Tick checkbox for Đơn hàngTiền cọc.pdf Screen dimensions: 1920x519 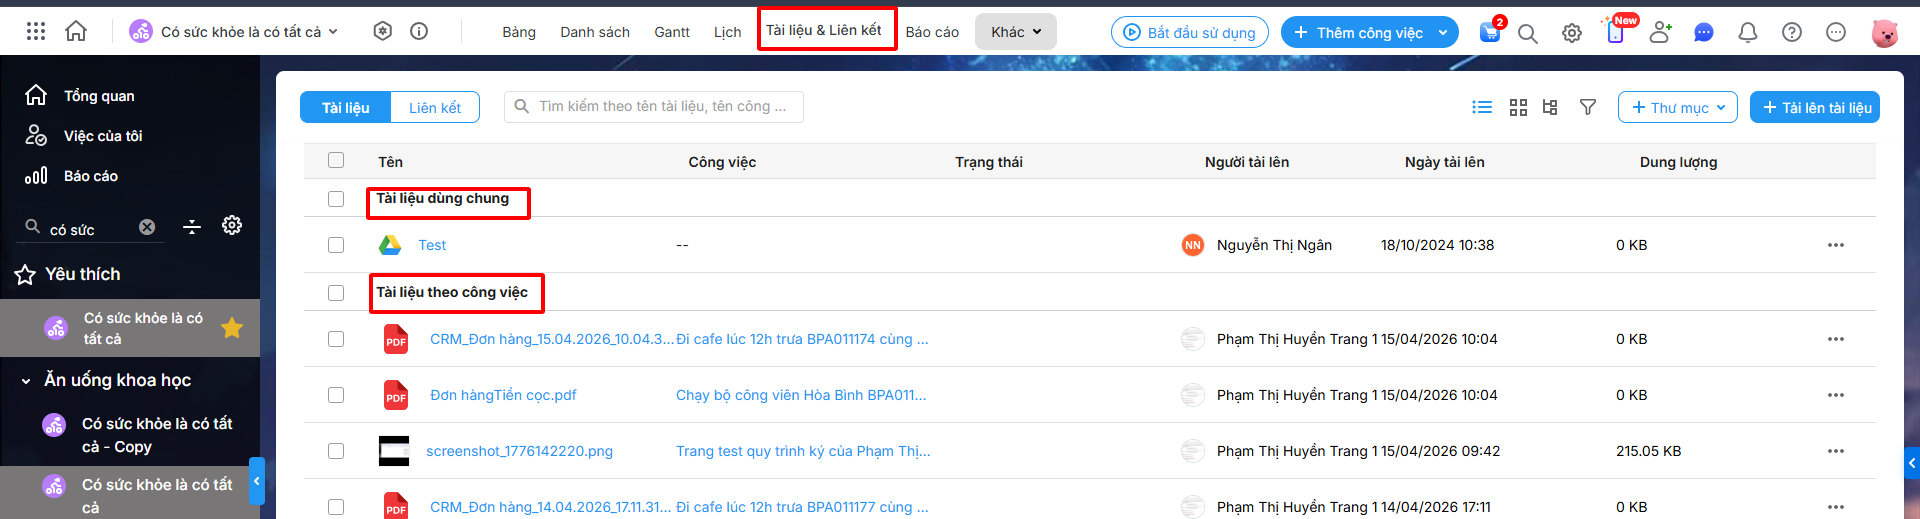[336, 395]
